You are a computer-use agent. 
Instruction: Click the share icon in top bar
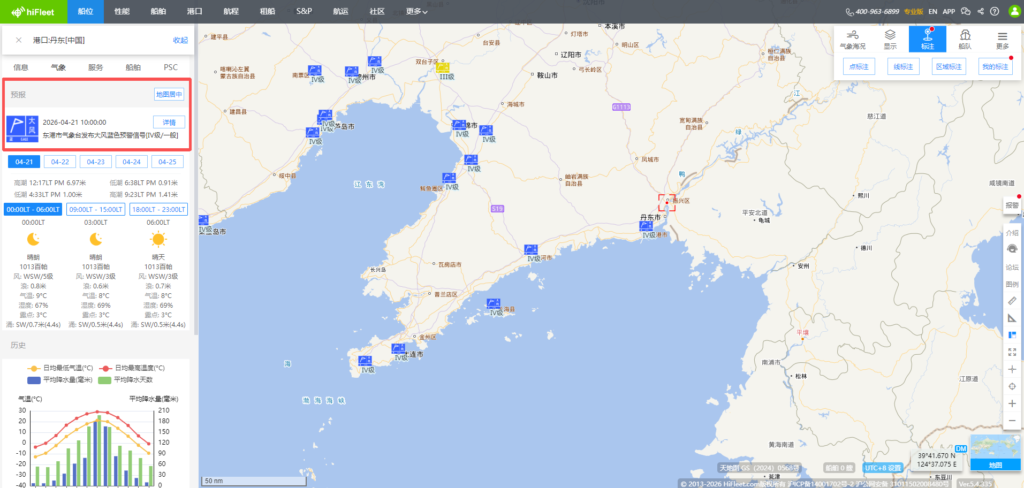[x=979, y=11]
